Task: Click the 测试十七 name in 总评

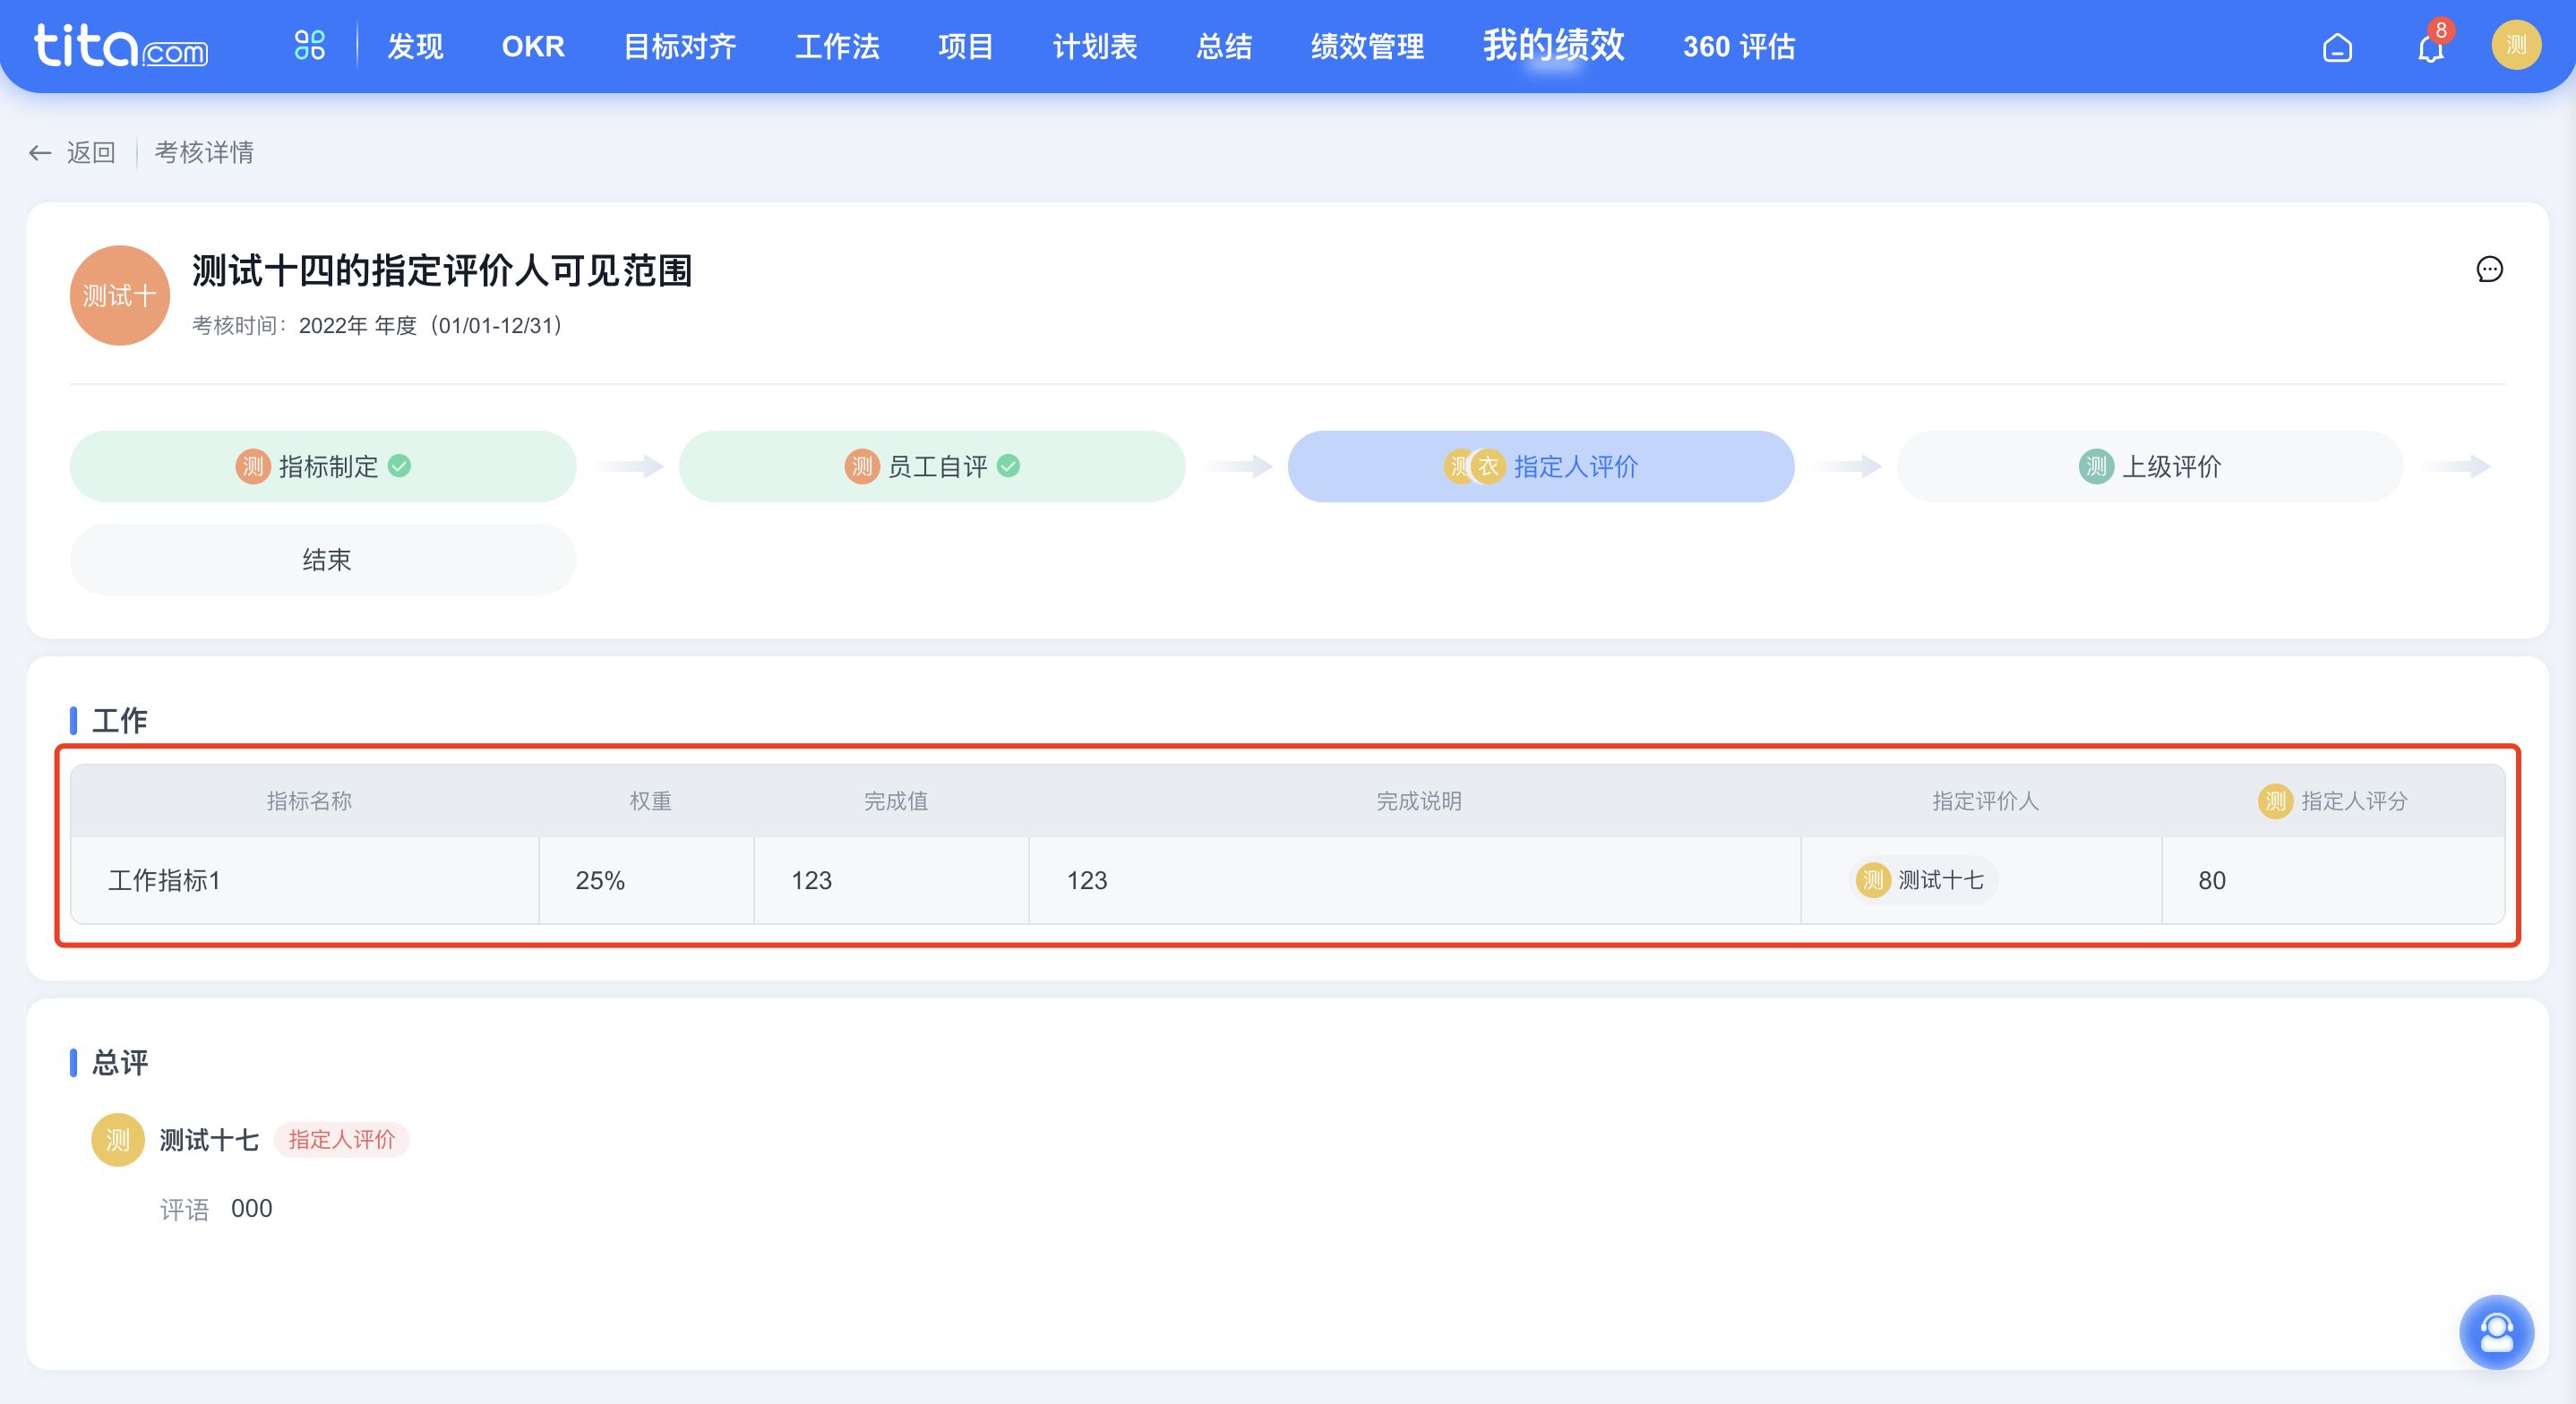Action: coord(209,1140)
